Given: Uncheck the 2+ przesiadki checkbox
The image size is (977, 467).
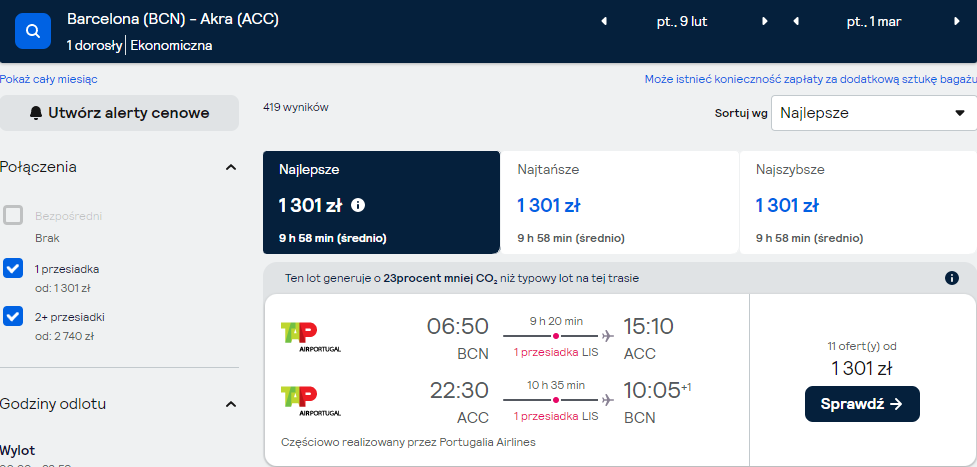Looking at the screenshot, I should pos(13,316).
